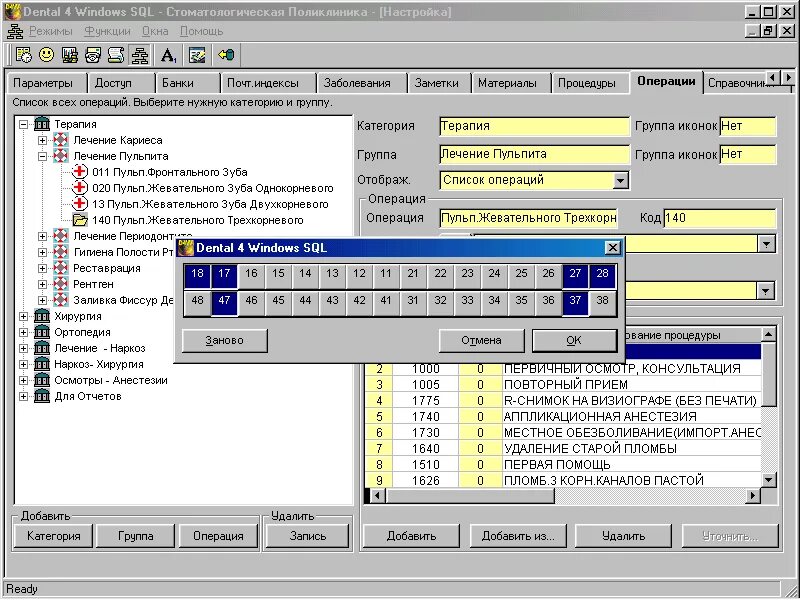Select tooth 48 in the lower row
The image size is (800, 600).
[x=197, y=301]
